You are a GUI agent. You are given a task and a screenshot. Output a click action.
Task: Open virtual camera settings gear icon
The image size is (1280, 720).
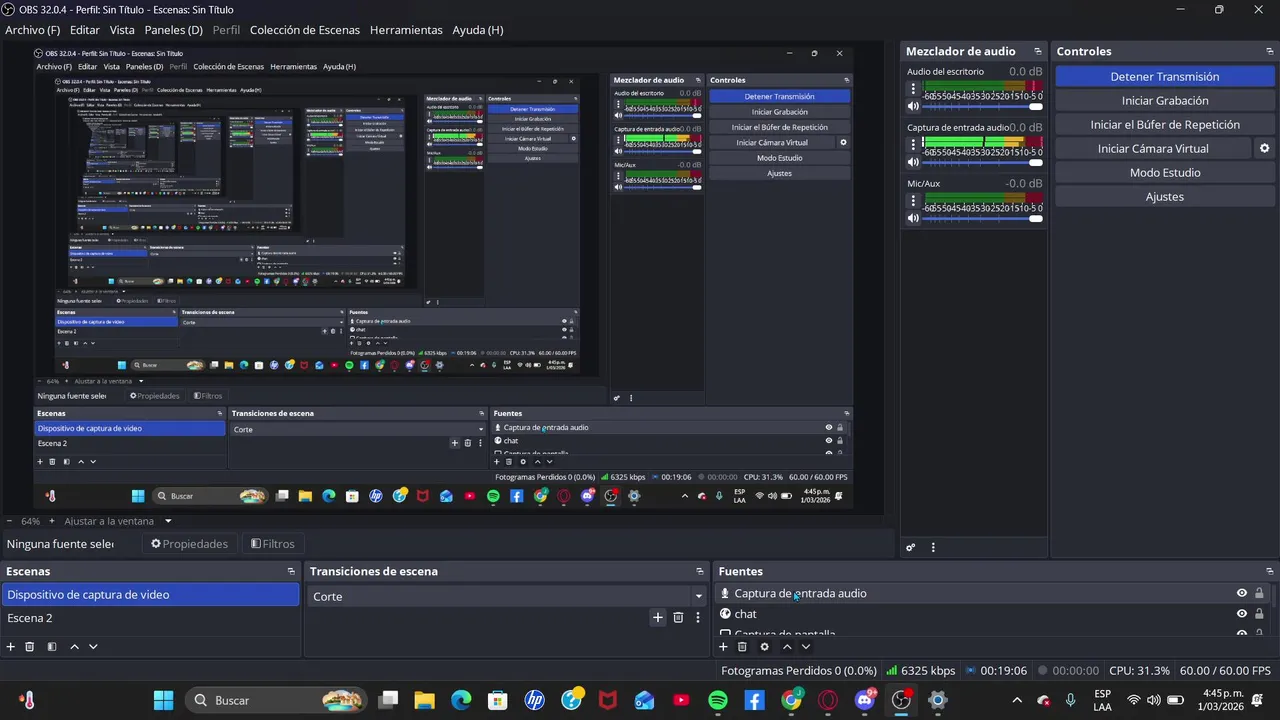click(1264, 148)
